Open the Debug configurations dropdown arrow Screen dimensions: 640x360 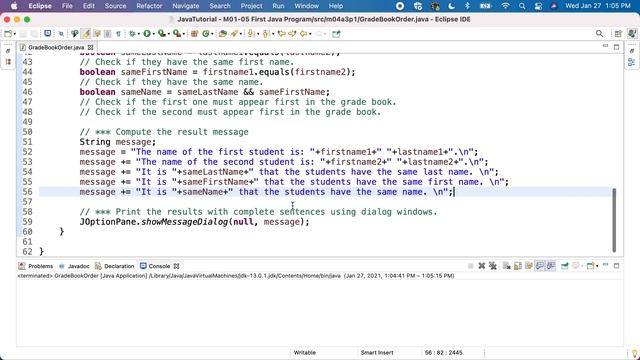click(139, 34)
